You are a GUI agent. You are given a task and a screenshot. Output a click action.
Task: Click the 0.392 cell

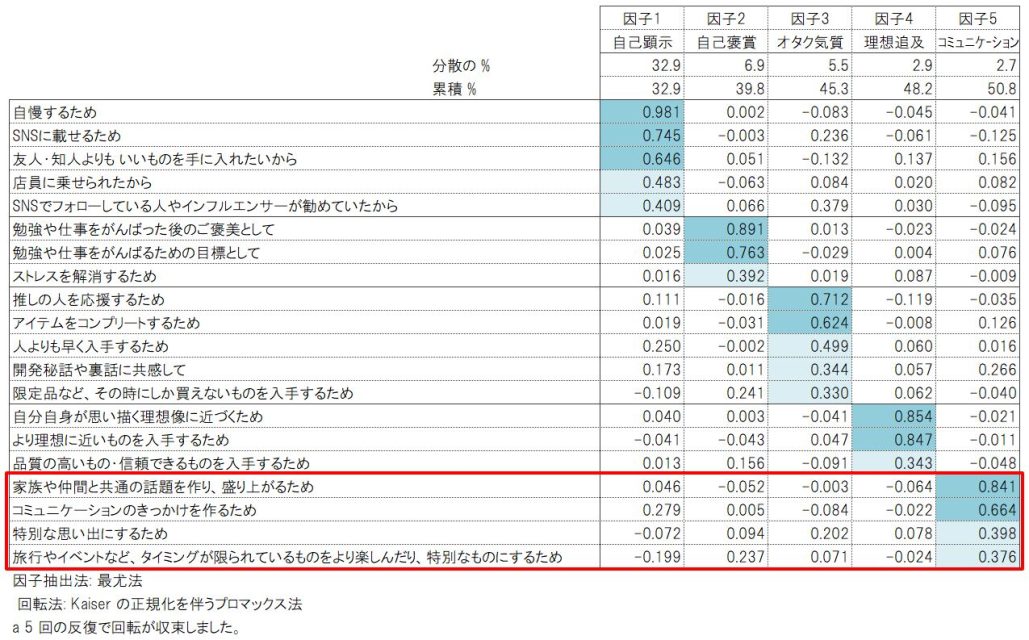726,276
